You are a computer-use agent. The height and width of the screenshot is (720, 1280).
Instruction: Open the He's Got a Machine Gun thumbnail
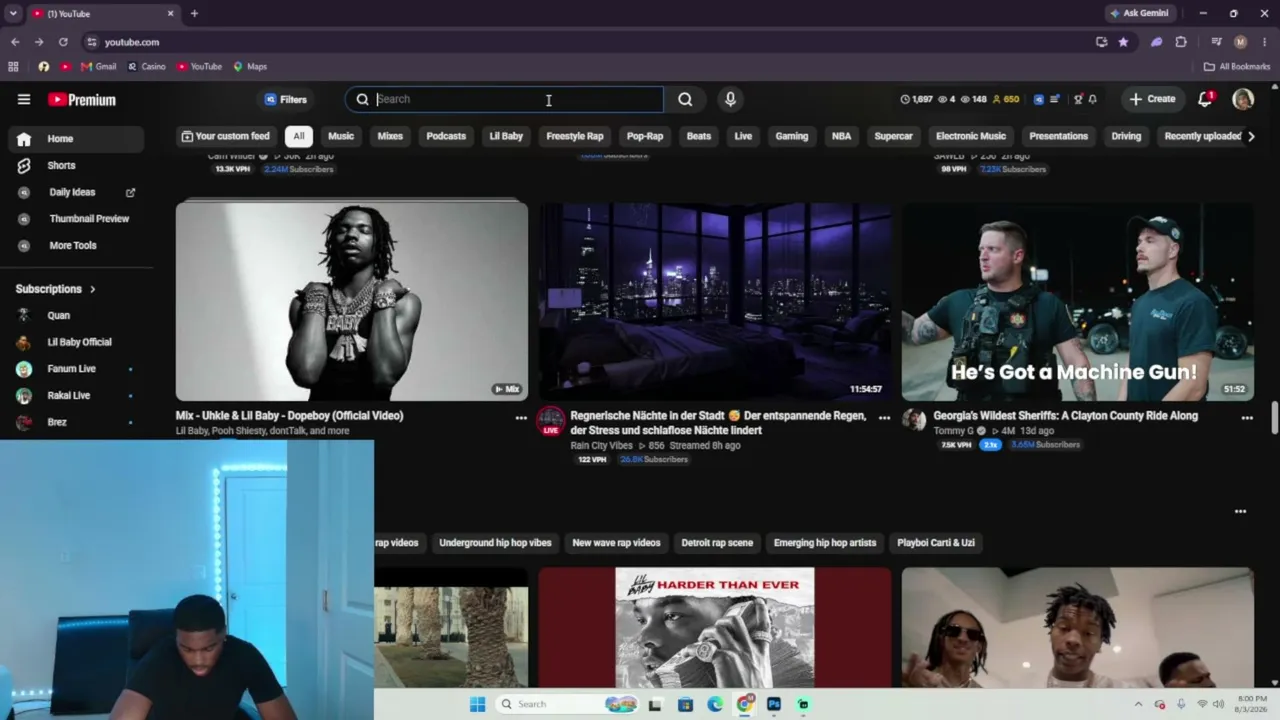(x=1078, y=301)
